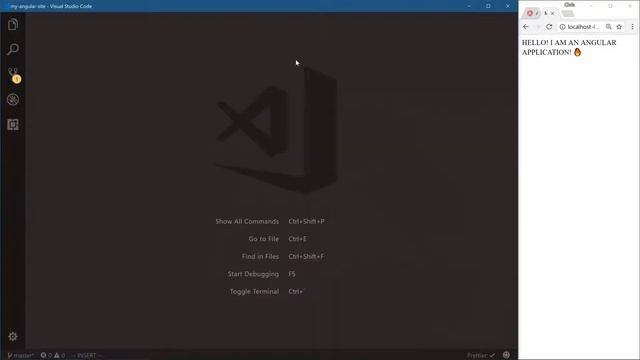Switch to the first Chrome tab with the red icon
The width and height of the screenshot is (640, 360).
[532, 13]
